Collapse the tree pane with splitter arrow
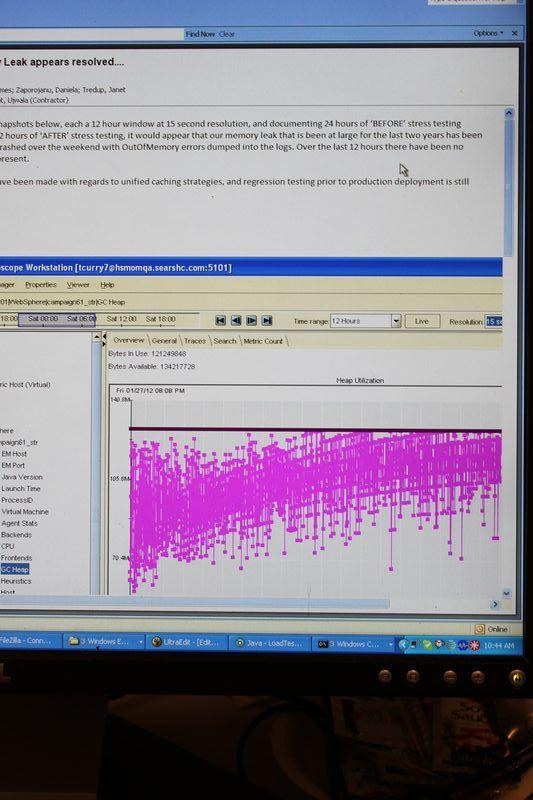 pos(105,336)
